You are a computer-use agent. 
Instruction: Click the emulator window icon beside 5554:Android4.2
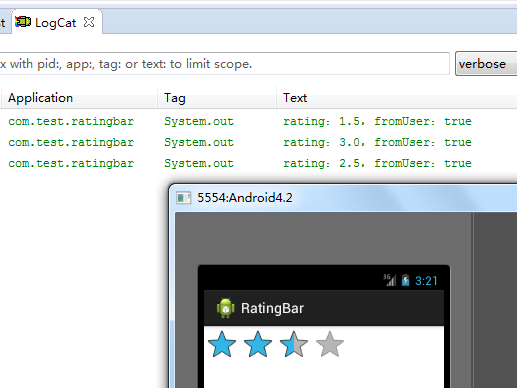(x=183, y=198)
